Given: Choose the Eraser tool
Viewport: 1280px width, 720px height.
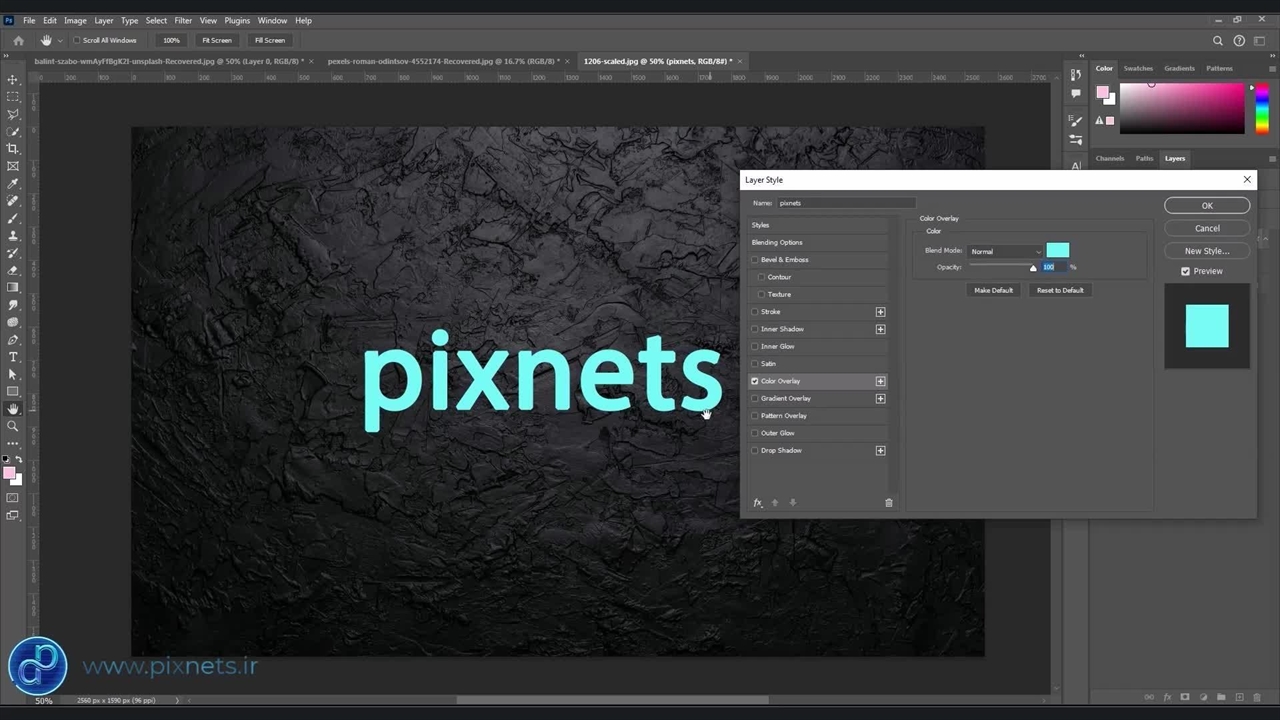Looking at the screenshot, I should coord(13,270).
